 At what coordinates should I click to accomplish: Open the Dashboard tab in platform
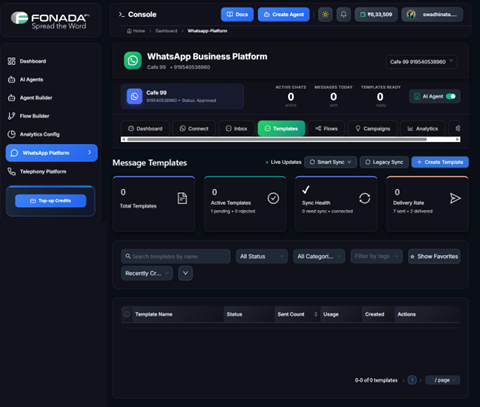click(145, 128)
